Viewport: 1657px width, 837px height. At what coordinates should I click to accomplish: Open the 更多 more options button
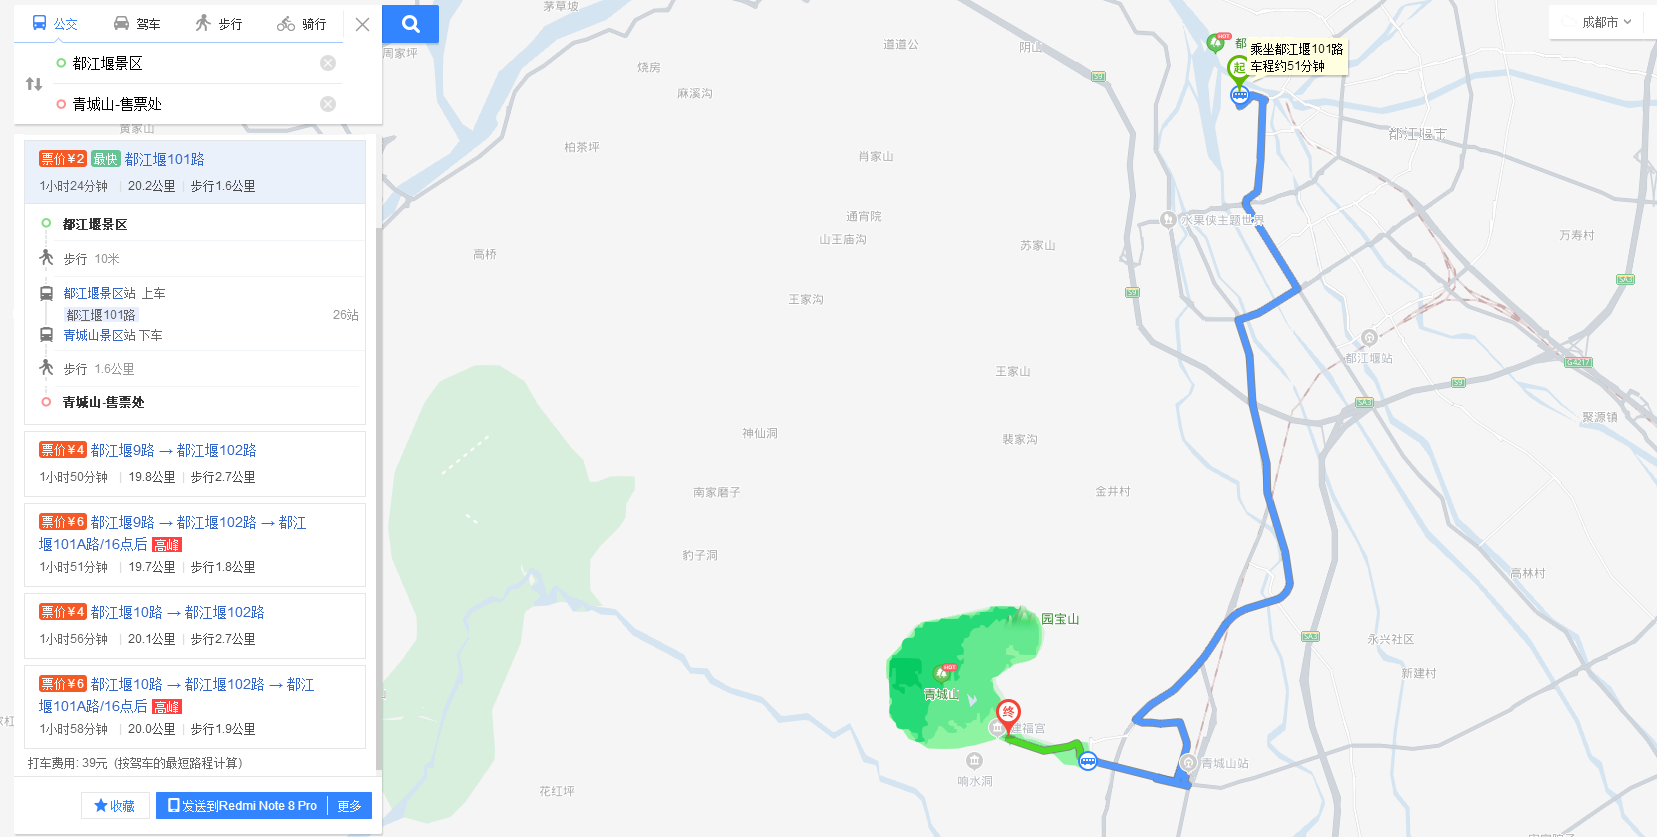pos(349,805)
